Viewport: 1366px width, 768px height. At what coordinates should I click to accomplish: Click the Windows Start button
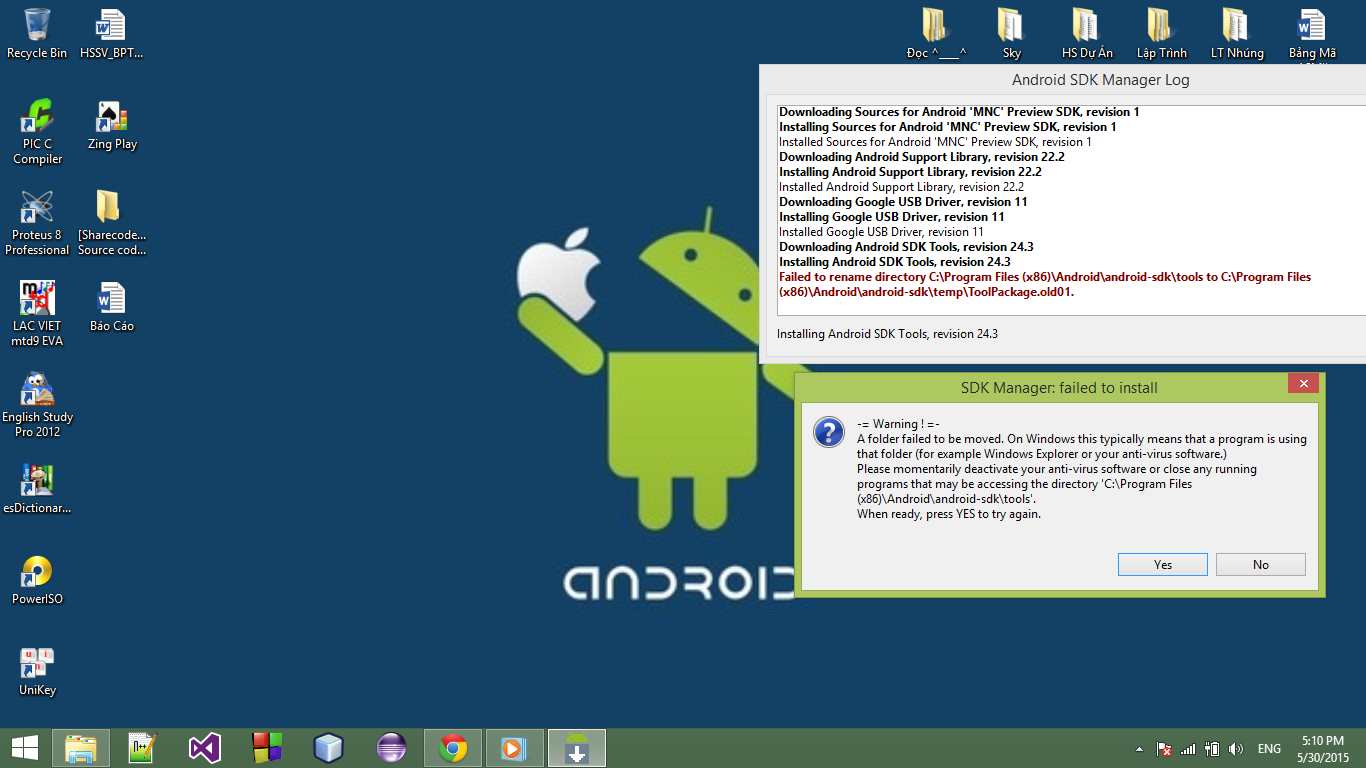[24, 748]
